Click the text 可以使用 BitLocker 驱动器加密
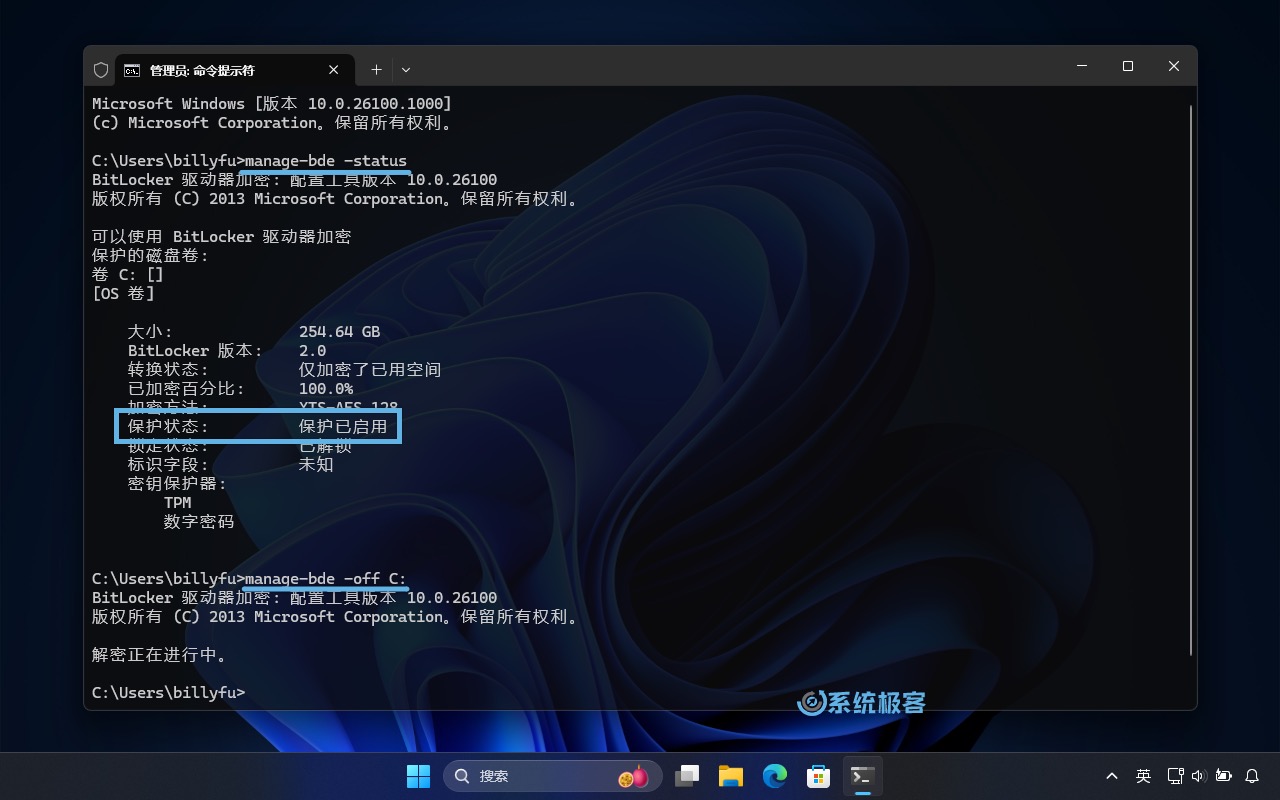Image resolution: width=1280 pixels, height=800 pixels. (x=221, y=237)
